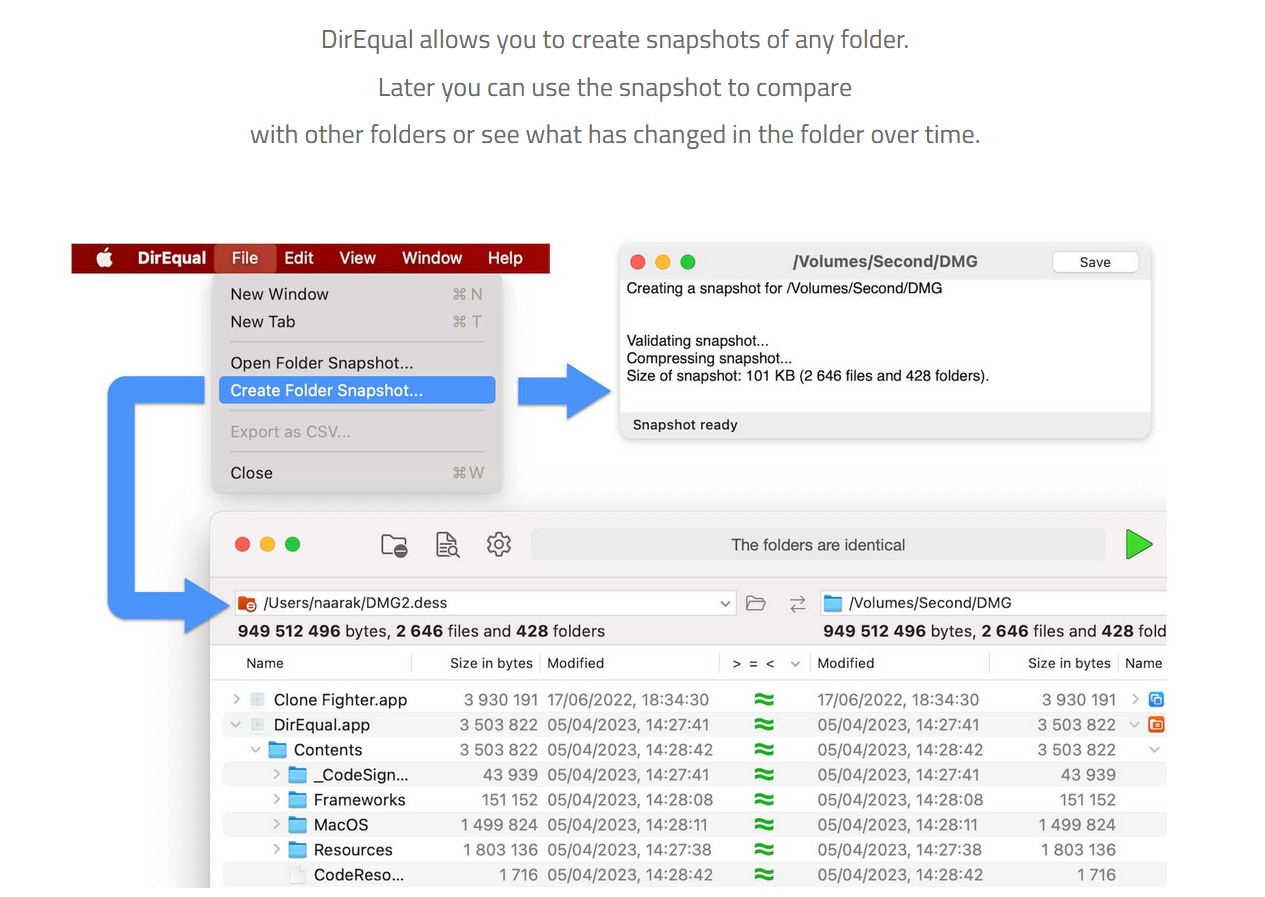Click the blue Clone Fighter app icon on right
Screen dimensions: 1265x897
pyautogui.click(x=1157, y=700)
